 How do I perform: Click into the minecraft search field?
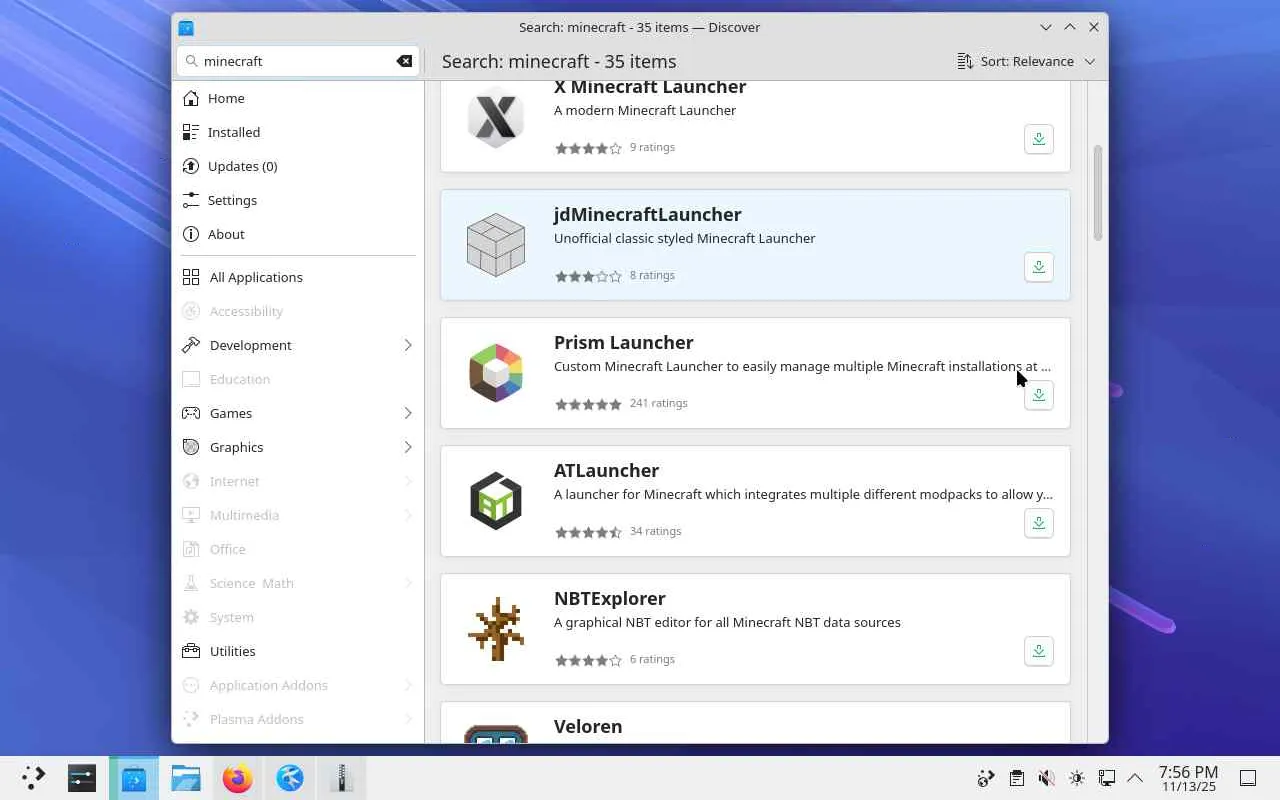[x=297, y=61]
